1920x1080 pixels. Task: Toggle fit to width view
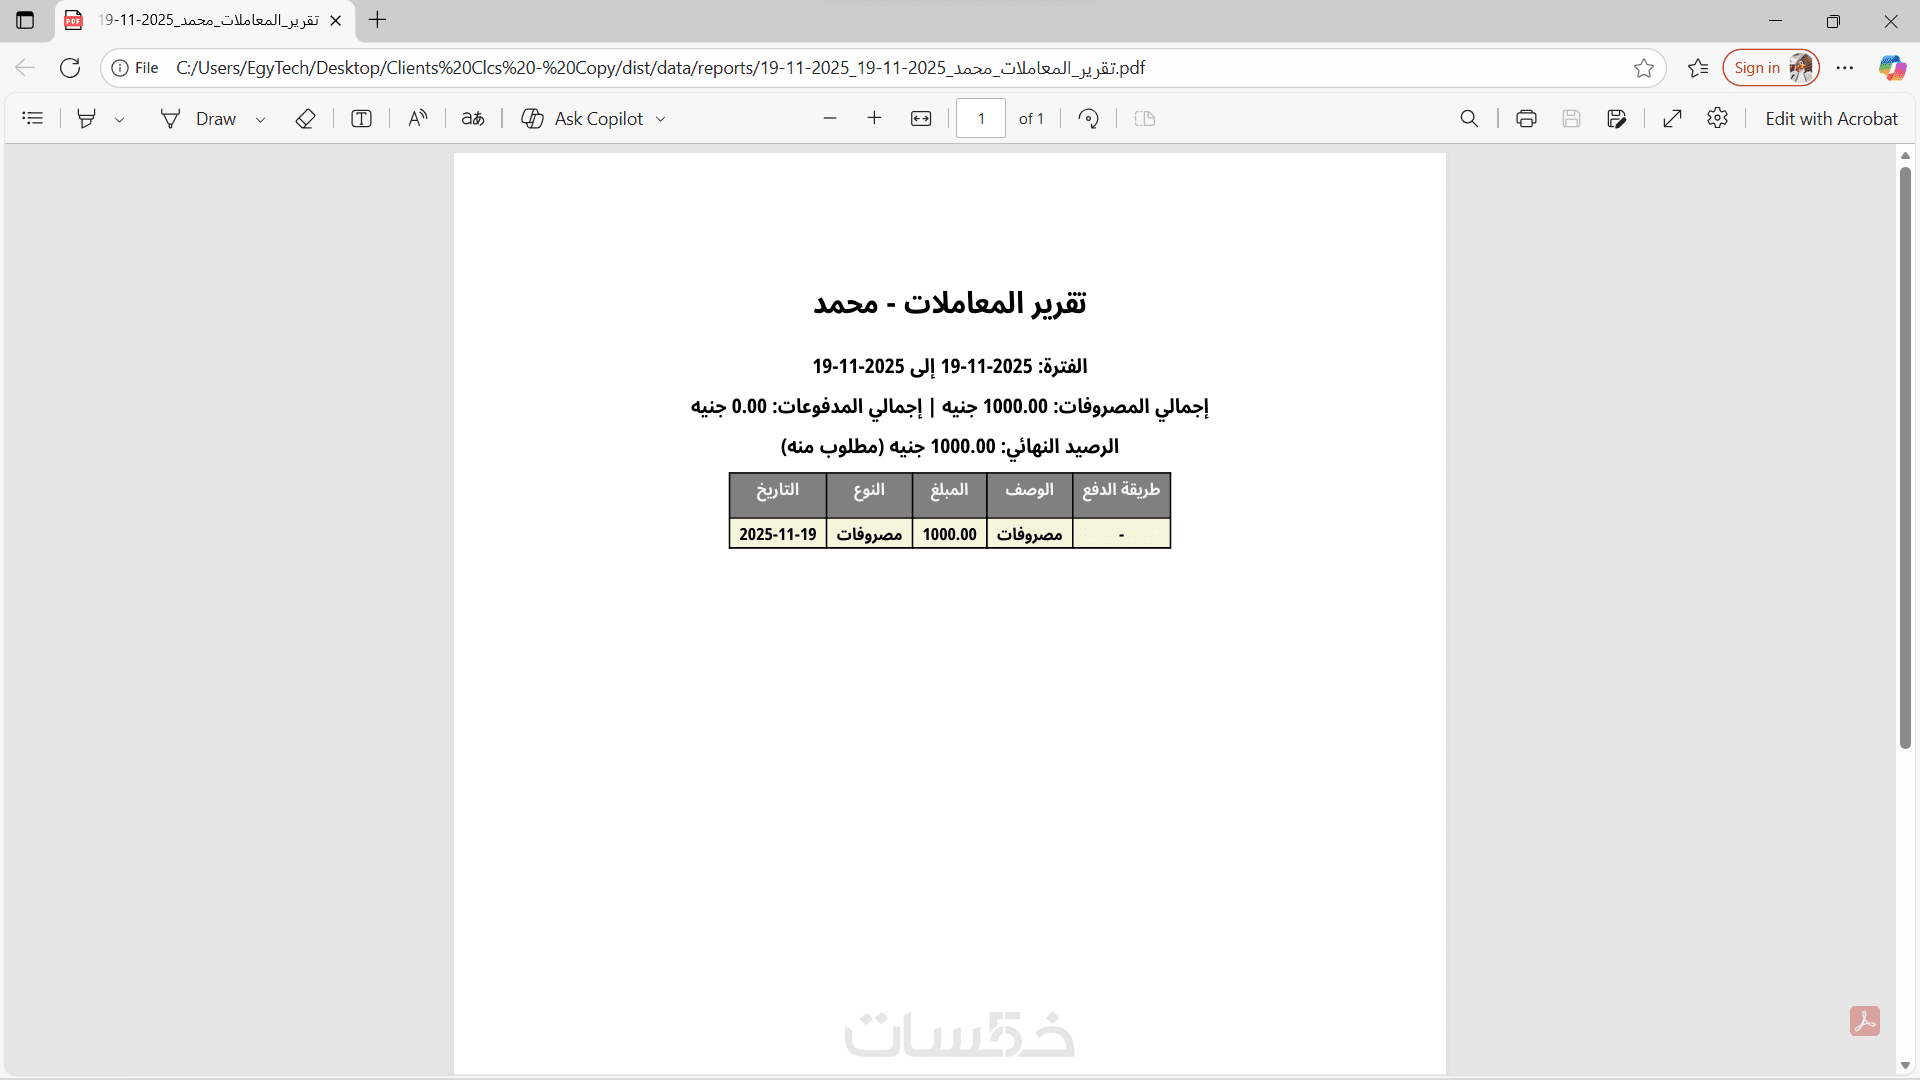click(921, 119)
